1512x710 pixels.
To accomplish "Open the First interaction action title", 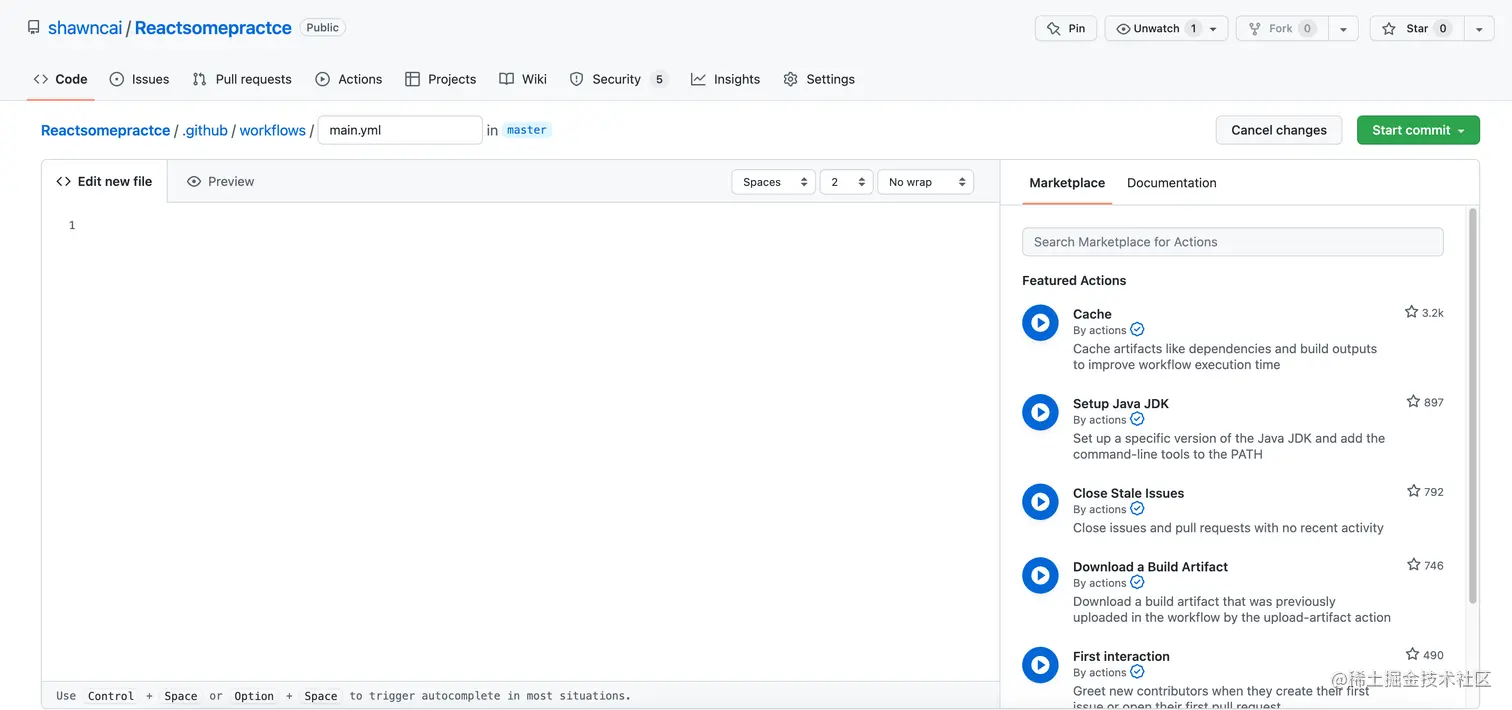I will (1121, 656).
